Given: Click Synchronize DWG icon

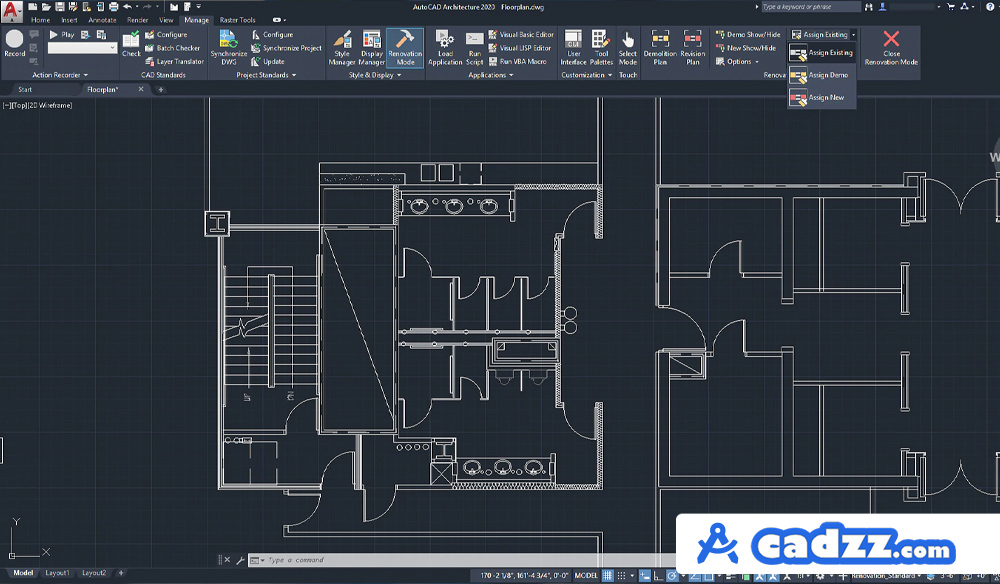Looking at the screenshot, I should 228,47.
